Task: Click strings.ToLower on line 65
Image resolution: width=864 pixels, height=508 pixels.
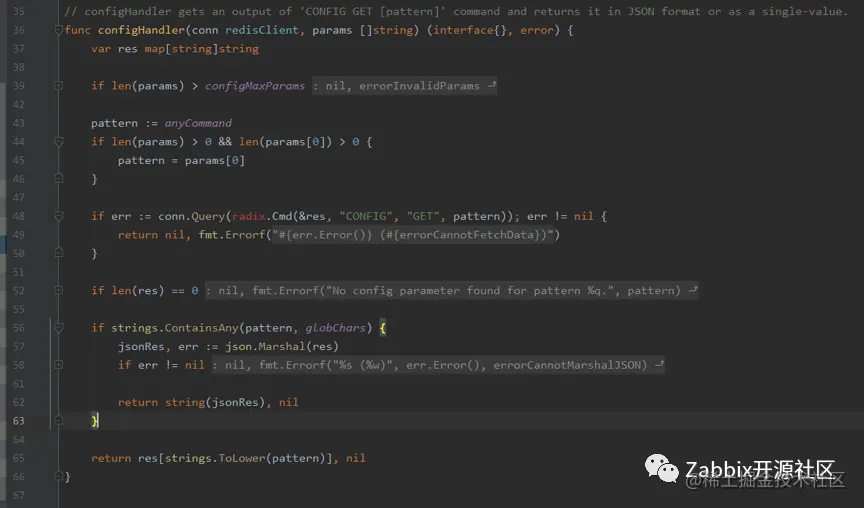Action: 215,458
